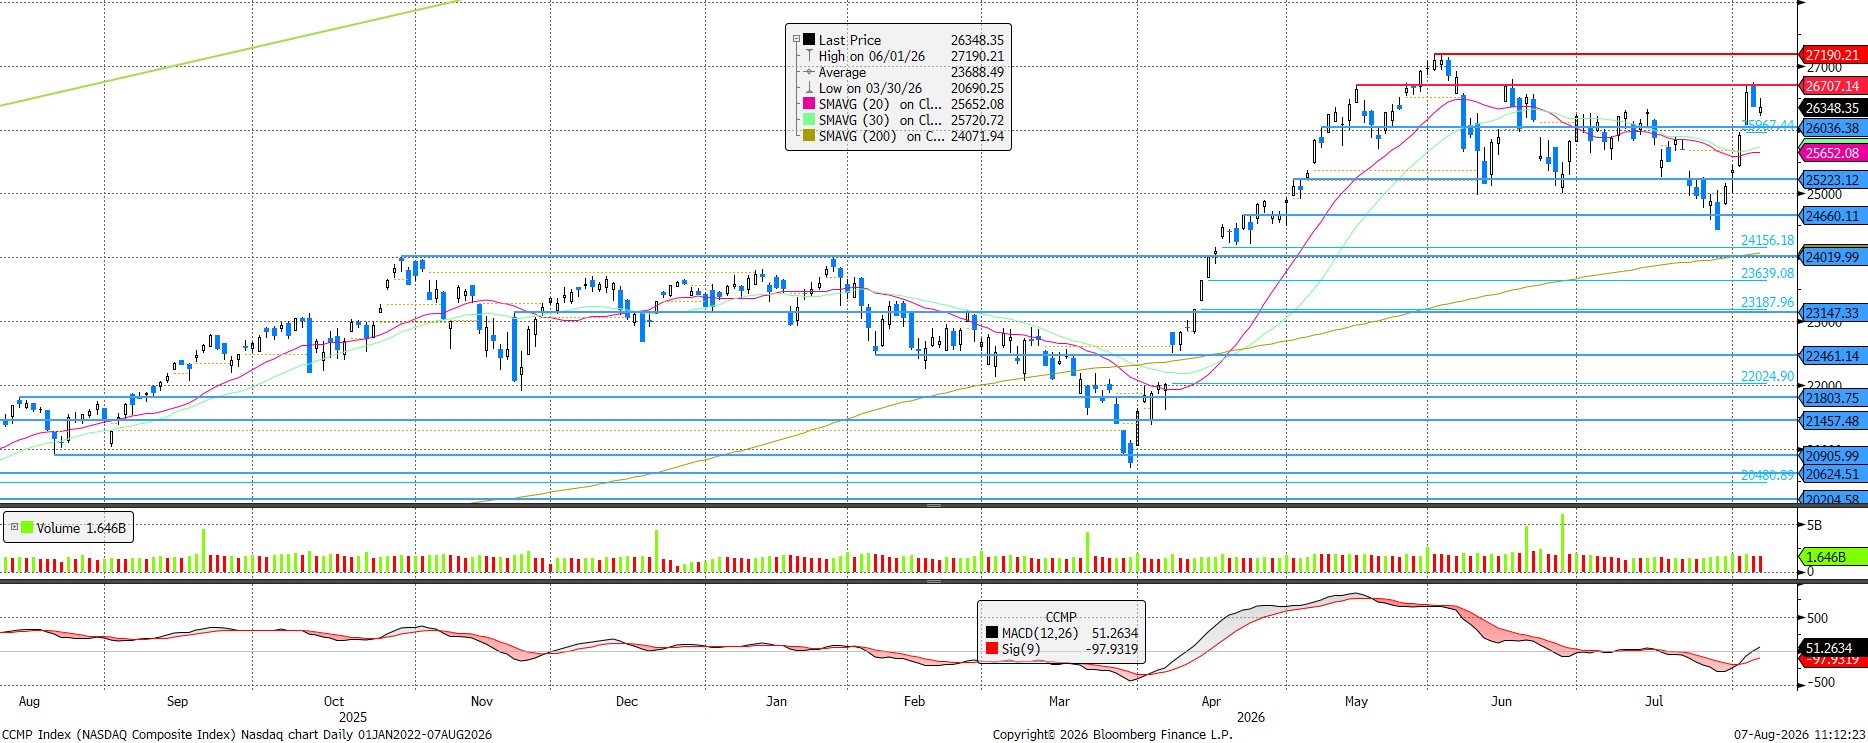Click the black Last Price color swatch
The image size is (1868, 743).
809,40
